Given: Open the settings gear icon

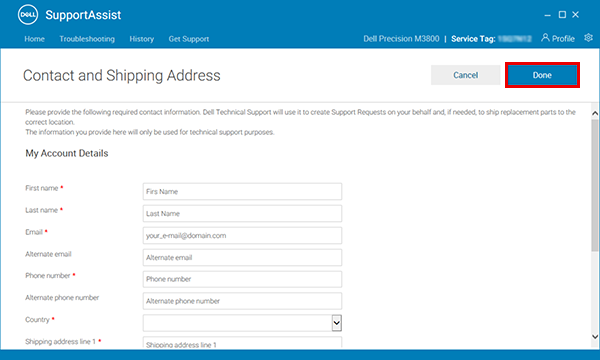Looking at the screenshot, I should pyautogui.click(x=589, y=38).
